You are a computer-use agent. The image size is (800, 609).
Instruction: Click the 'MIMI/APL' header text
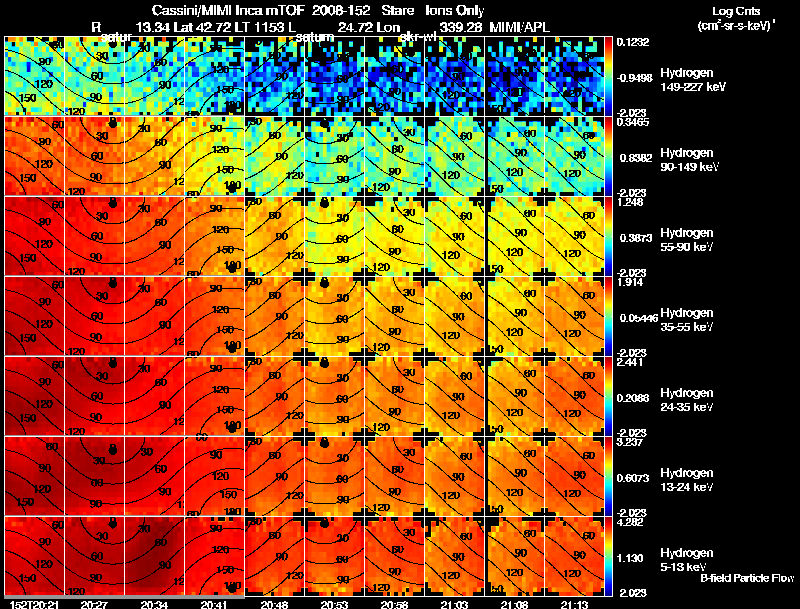pyautogui.click(x=519, y=27)
